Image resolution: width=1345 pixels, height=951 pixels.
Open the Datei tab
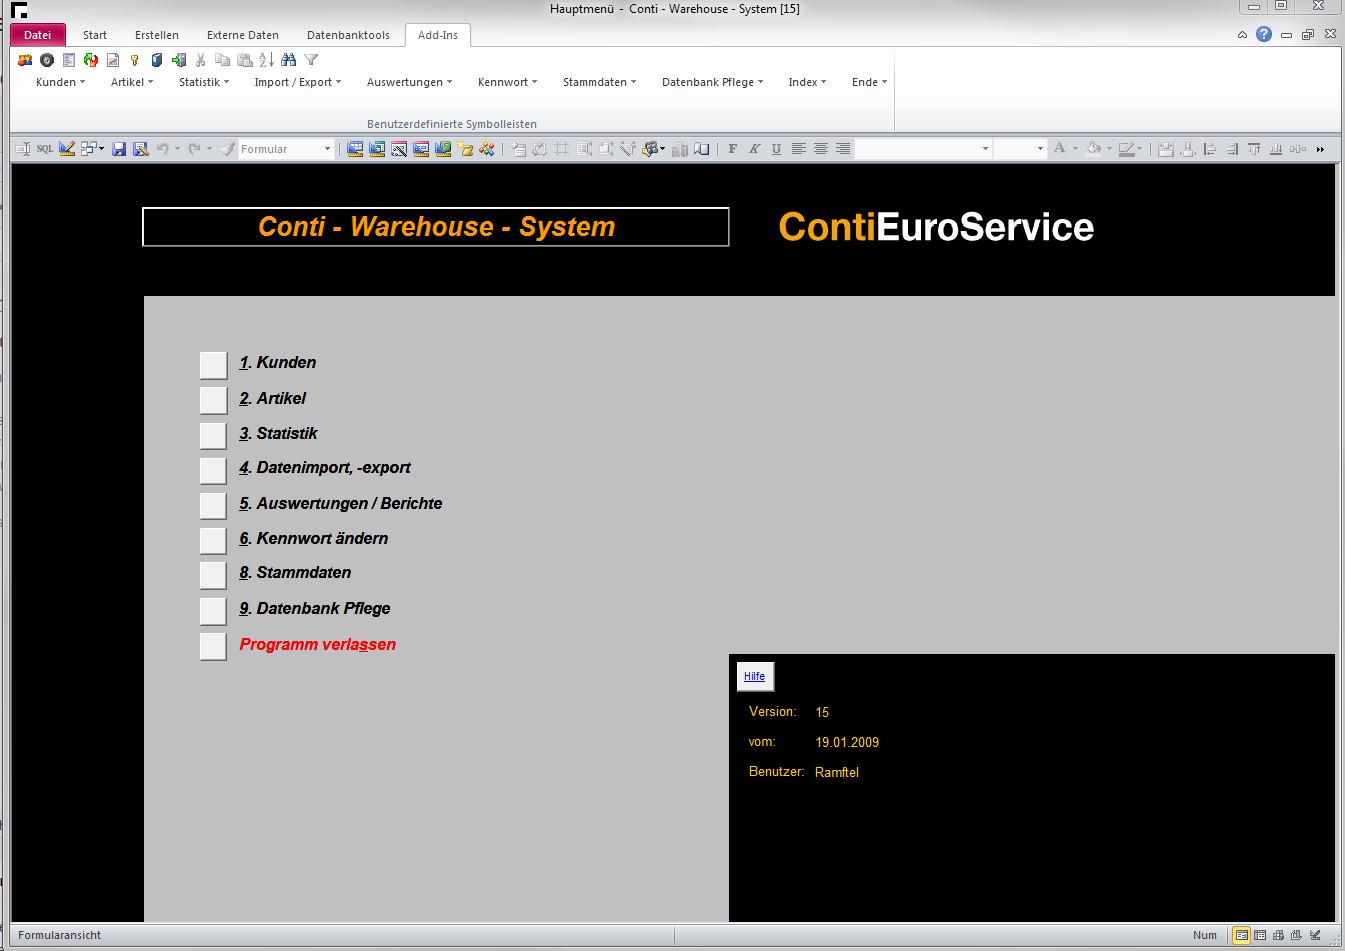tap(38, 35)
